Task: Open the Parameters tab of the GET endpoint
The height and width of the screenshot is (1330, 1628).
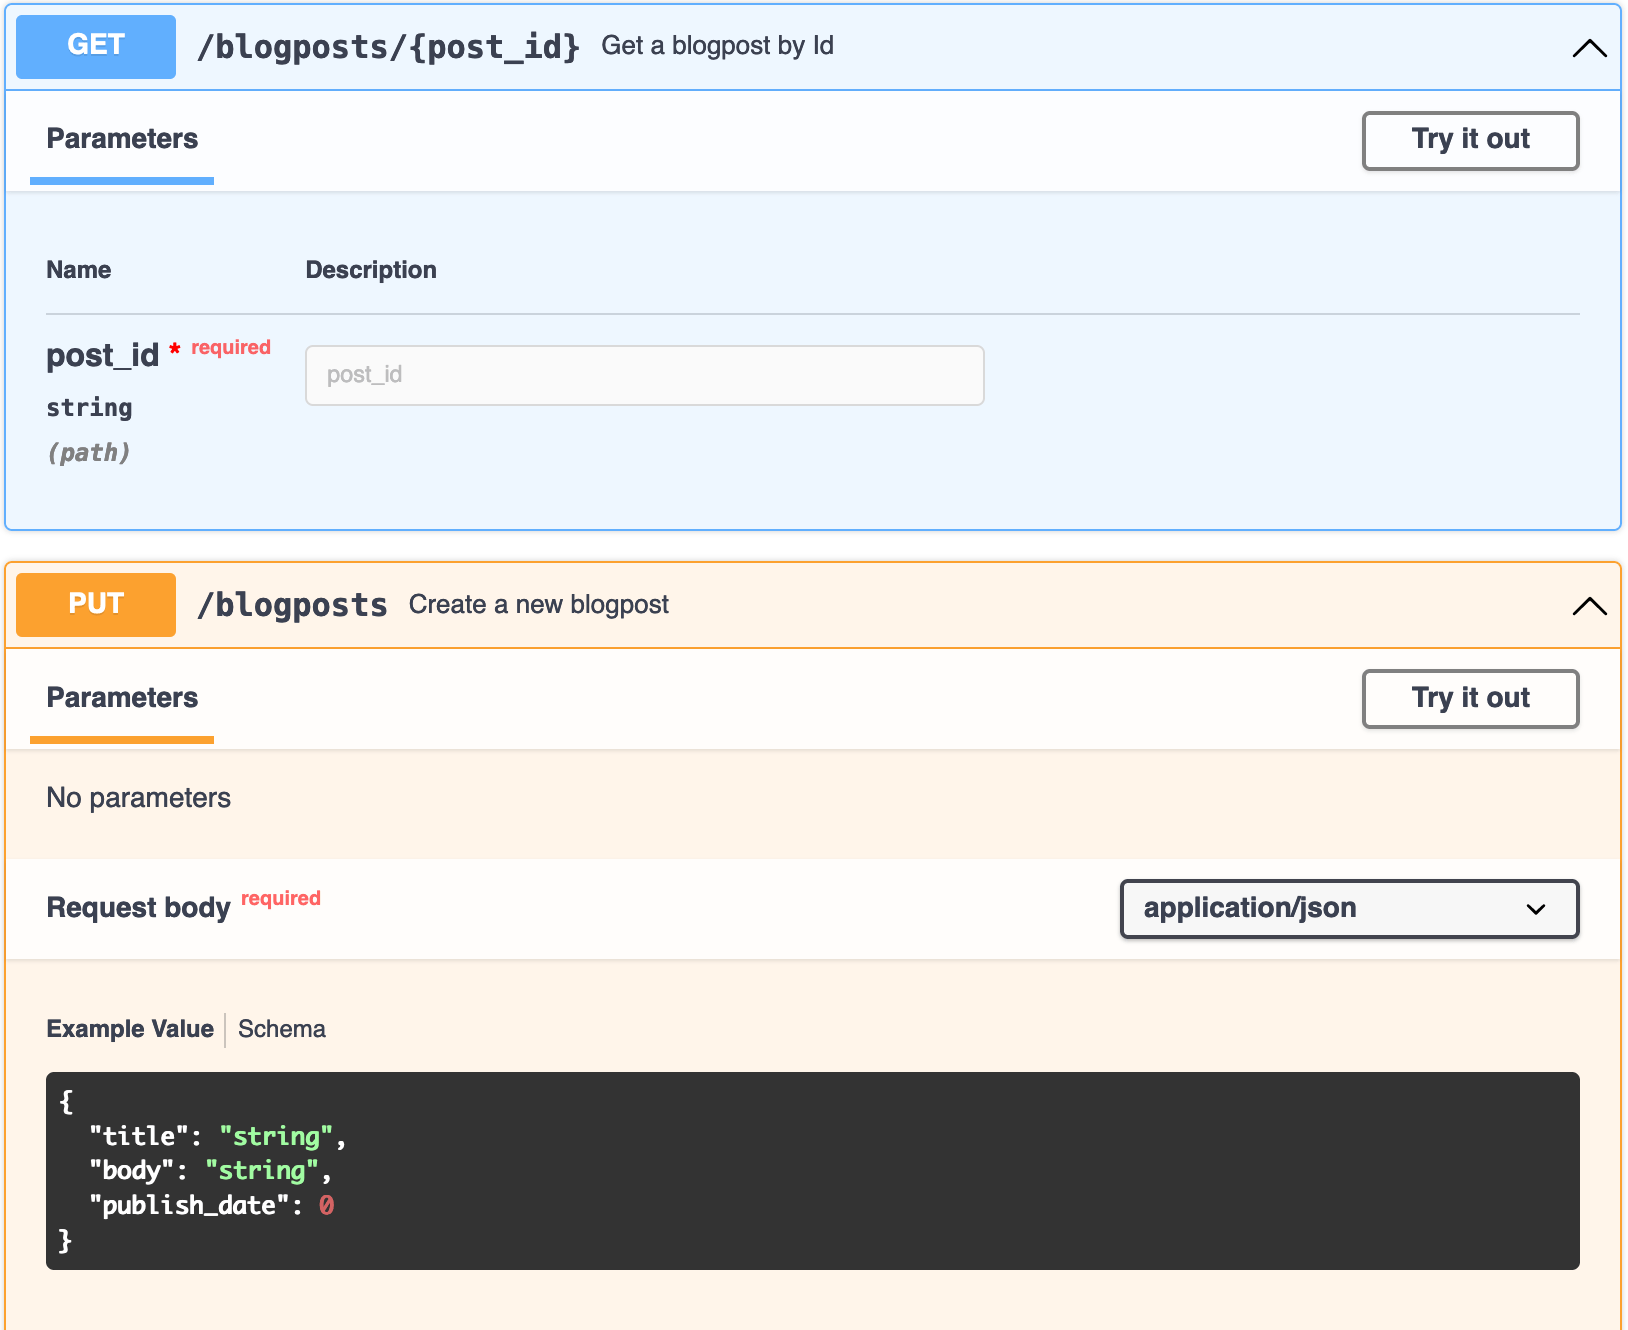Action: coord(121,139)
